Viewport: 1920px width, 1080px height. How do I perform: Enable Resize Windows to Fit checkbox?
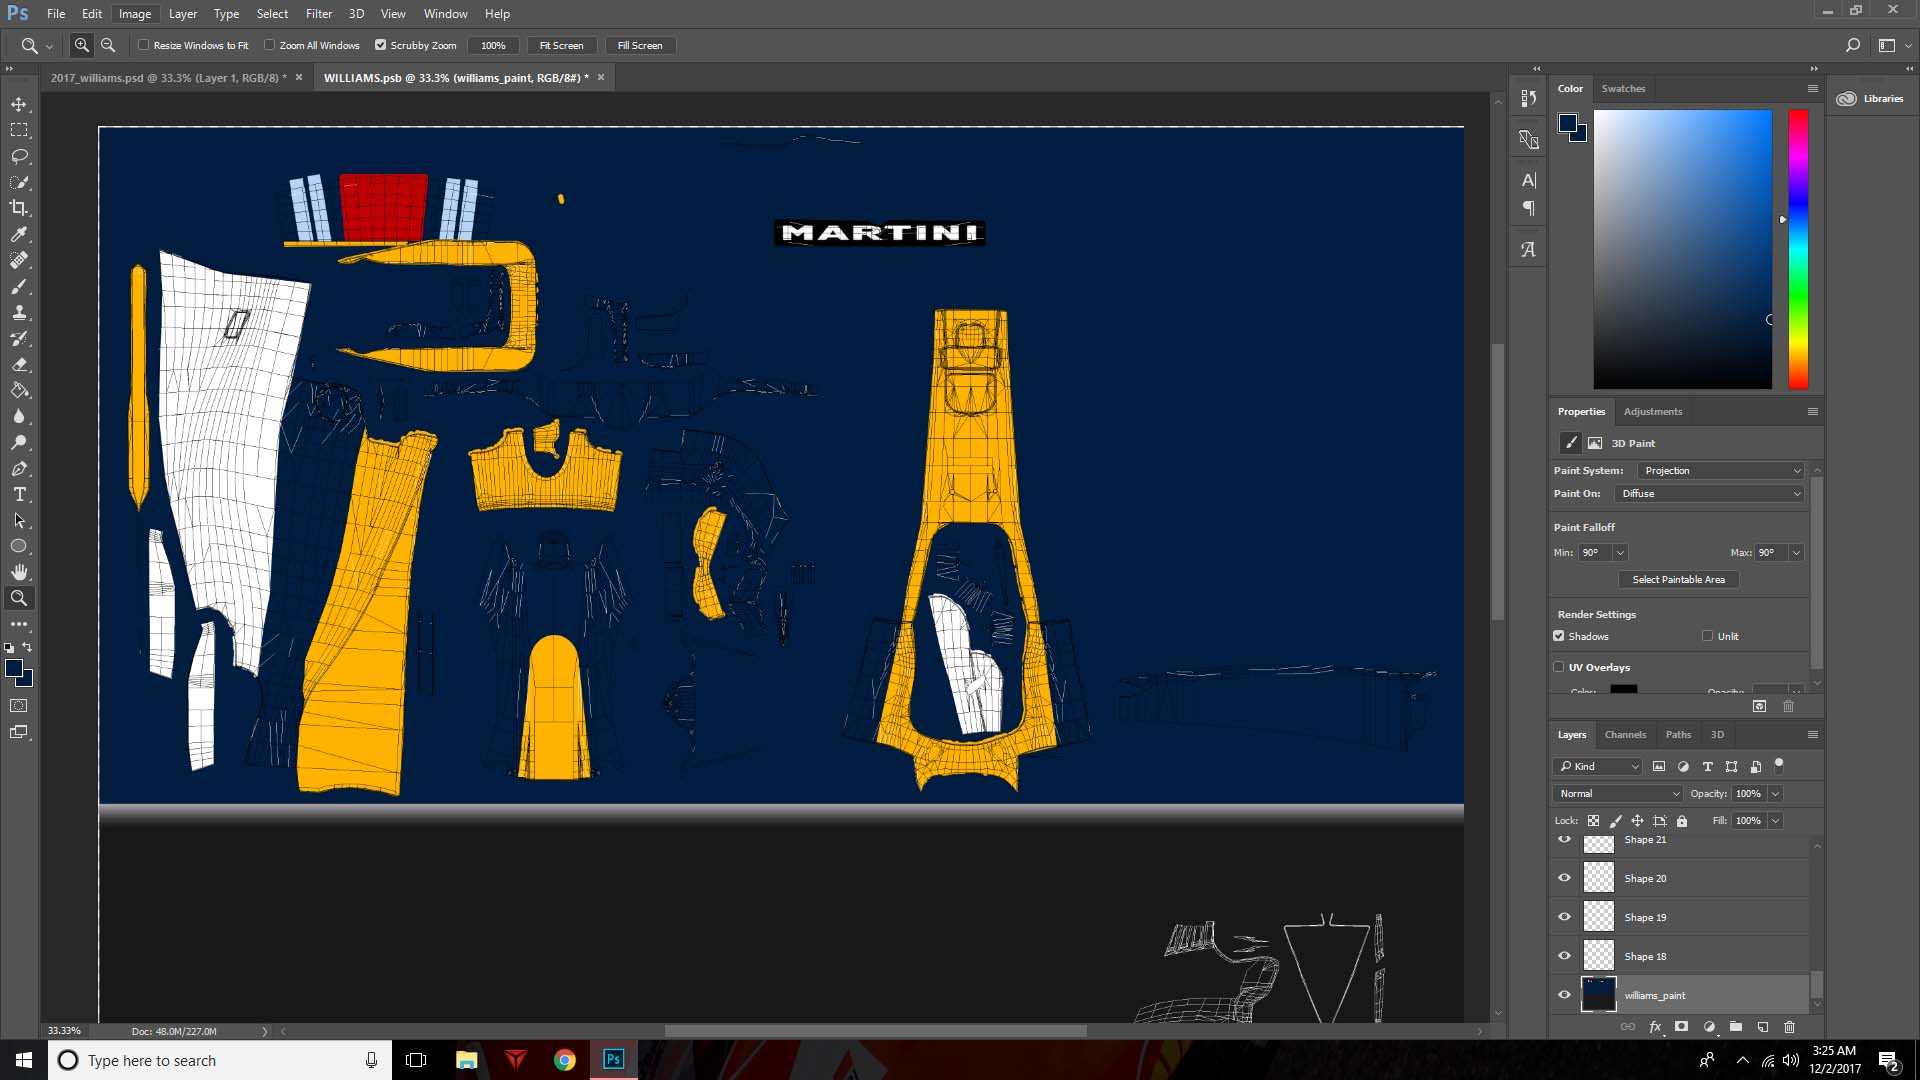point(144,45)
